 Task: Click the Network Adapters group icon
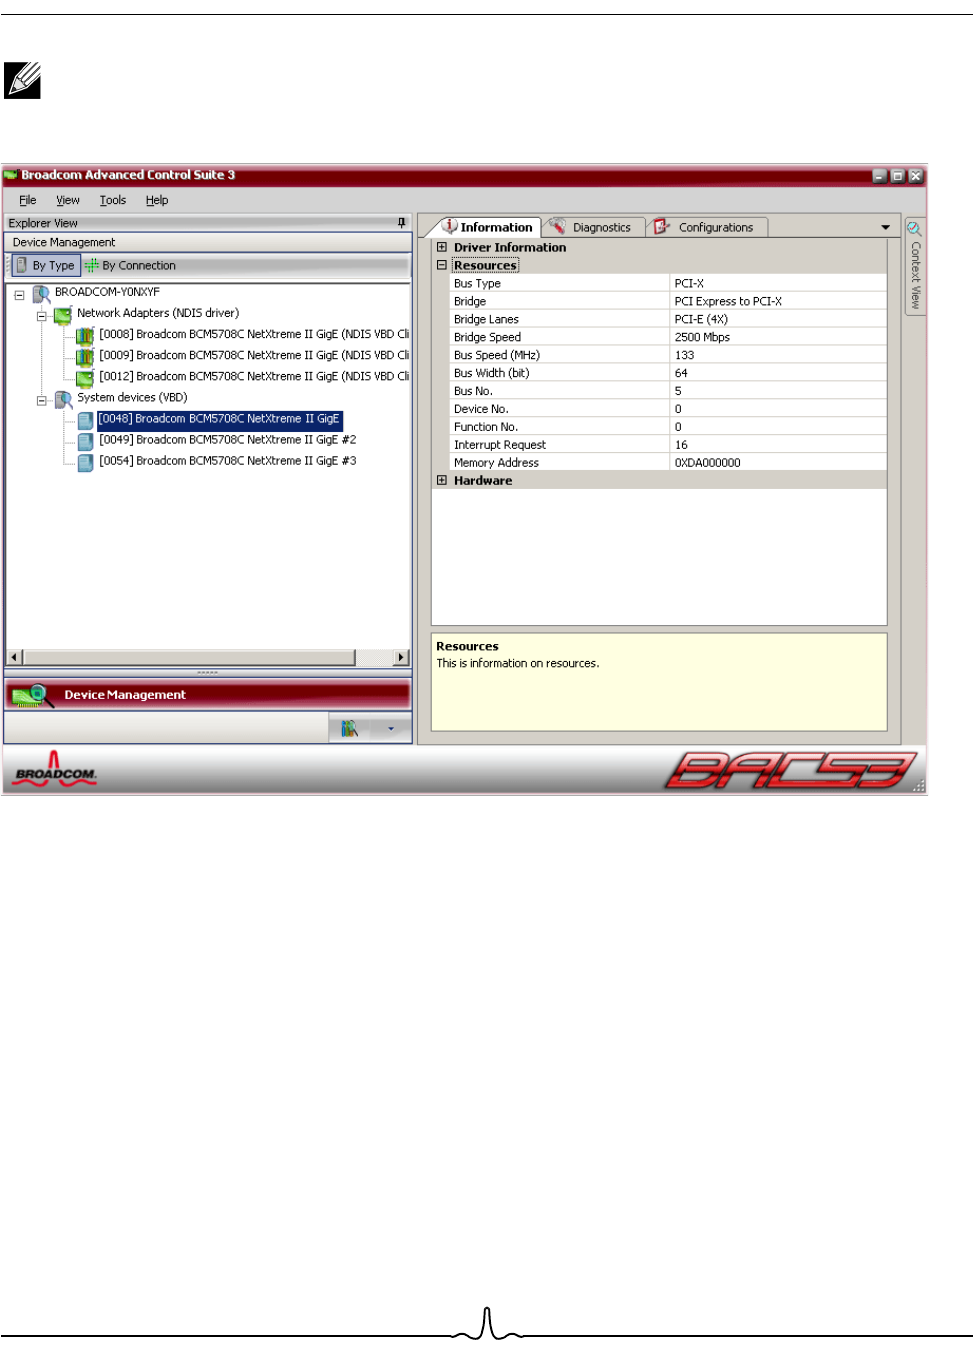tap(63, 314)
